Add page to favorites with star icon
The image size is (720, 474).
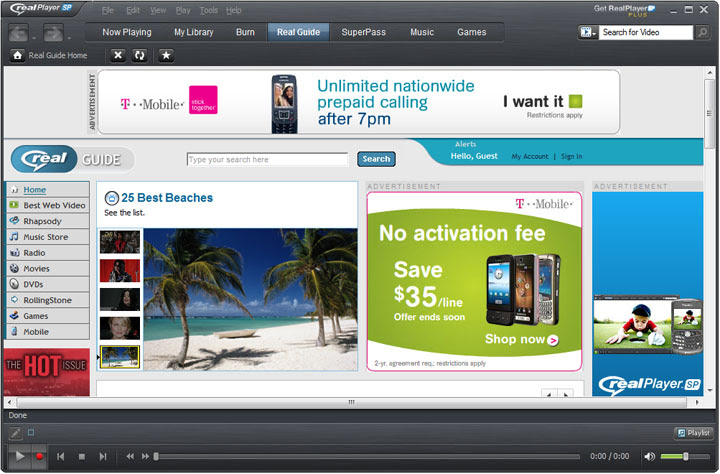coord(166,56)
